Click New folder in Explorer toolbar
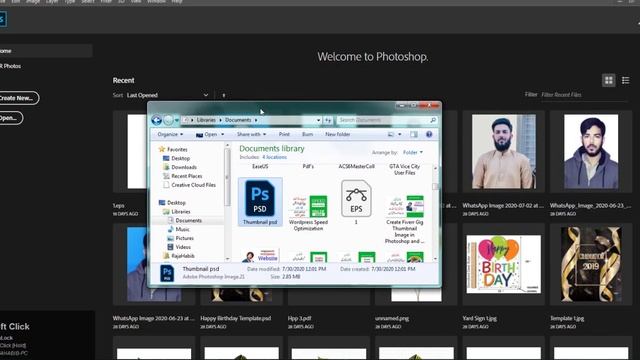Viewport: 640px width, 360px height. 338,134
